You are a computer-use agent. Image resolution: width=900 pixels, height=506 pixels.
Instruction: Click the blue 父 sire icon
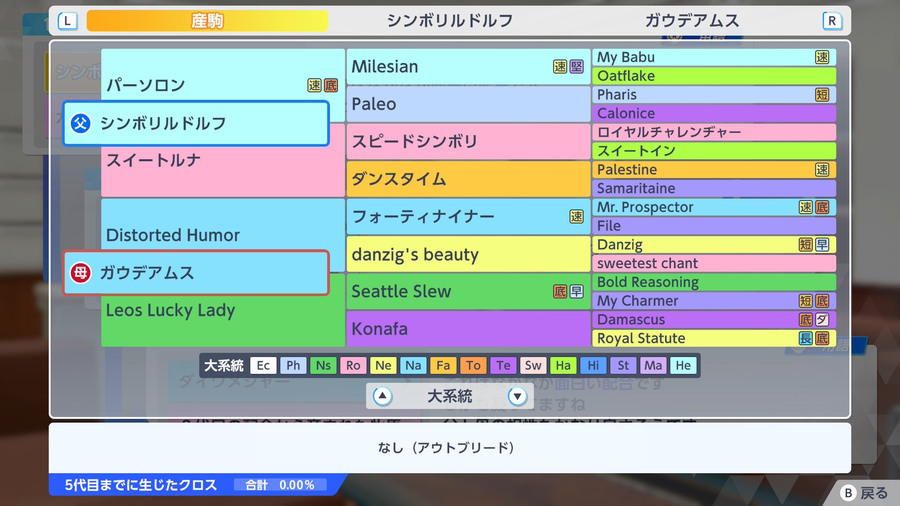(80, 123)
